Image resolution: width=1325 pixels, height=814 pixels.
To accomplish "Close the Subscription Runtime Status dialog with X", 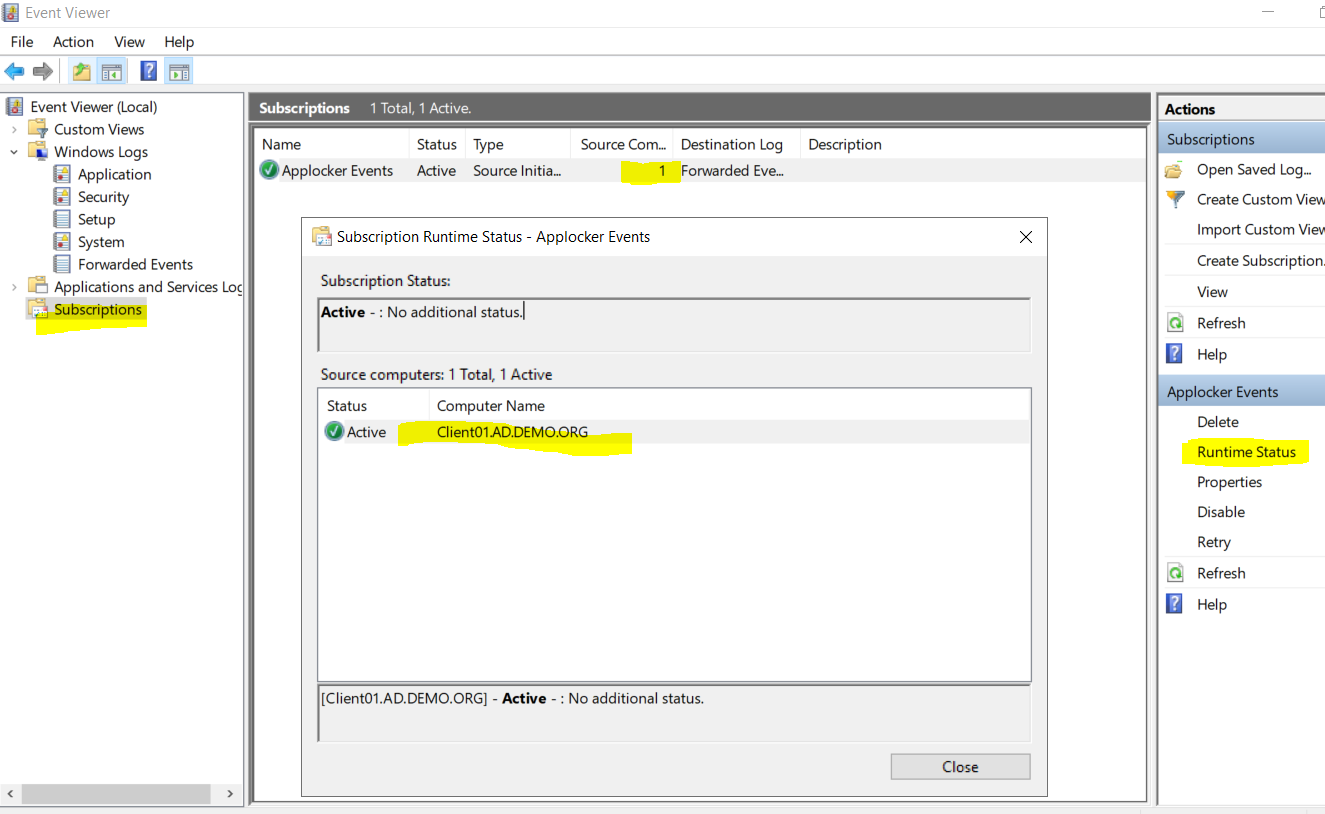I will 1025,237.
